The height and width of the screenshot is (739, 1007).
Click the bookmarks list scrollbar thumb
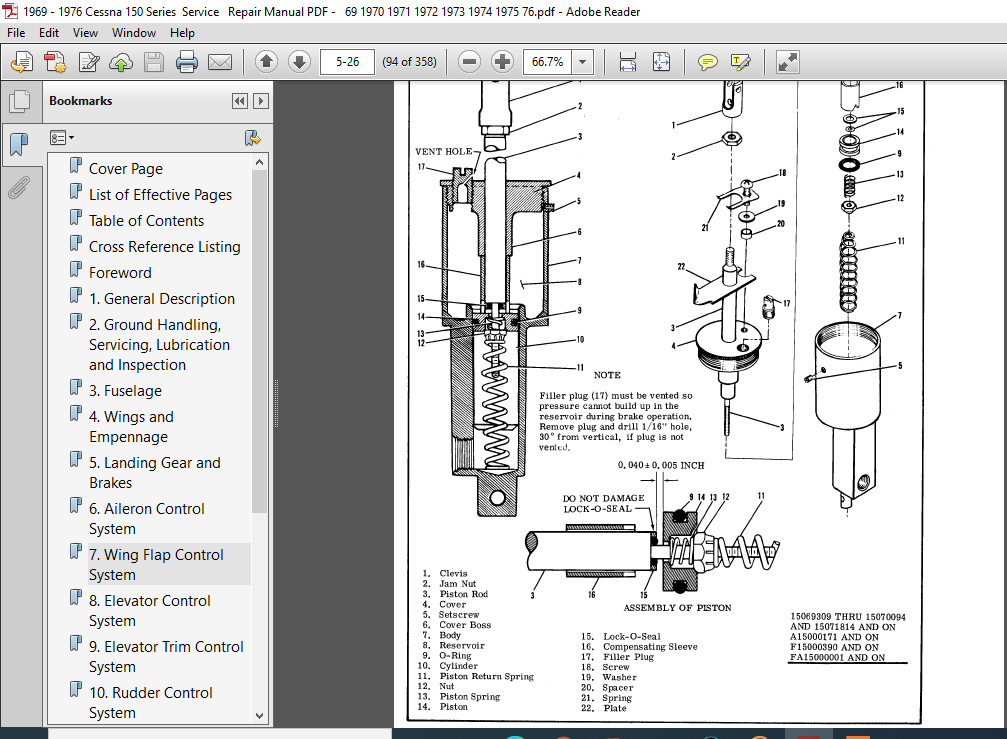click(x=259, y=342)
